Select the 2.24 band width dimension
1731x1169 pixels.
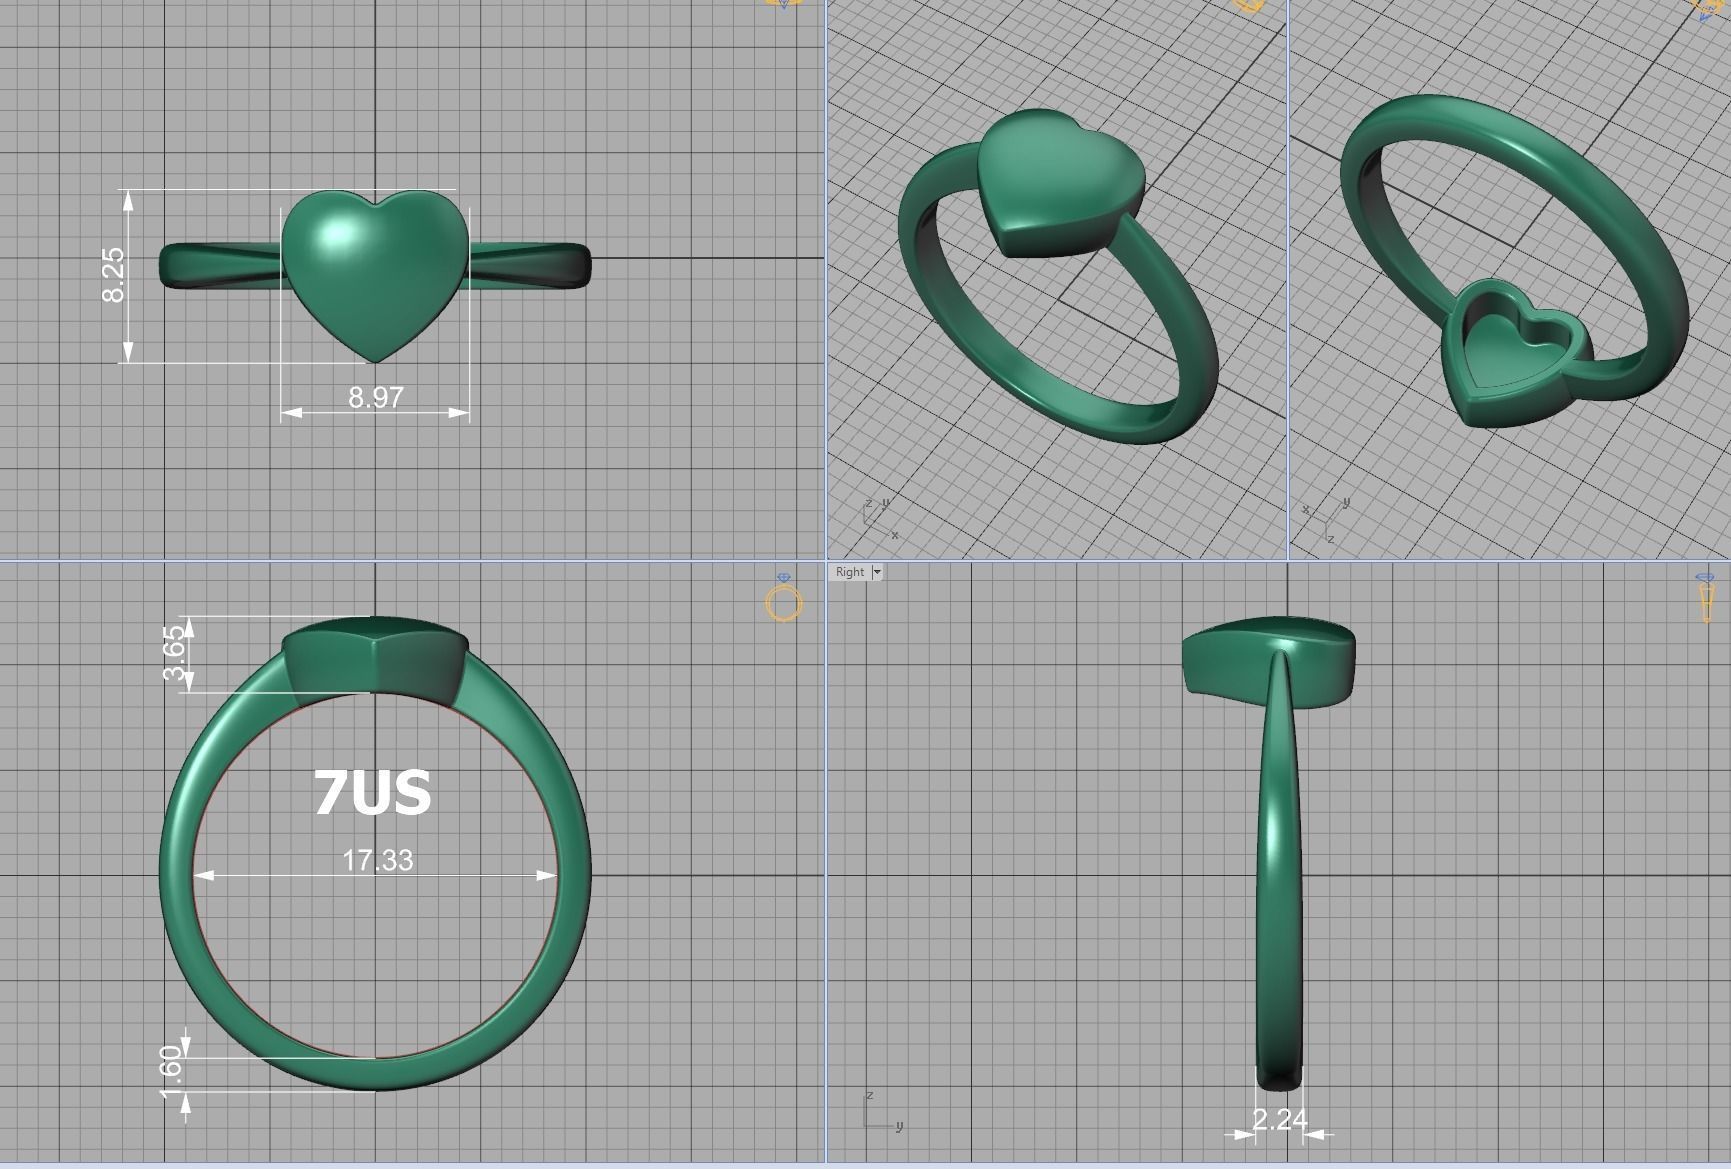point(1279,1120)
